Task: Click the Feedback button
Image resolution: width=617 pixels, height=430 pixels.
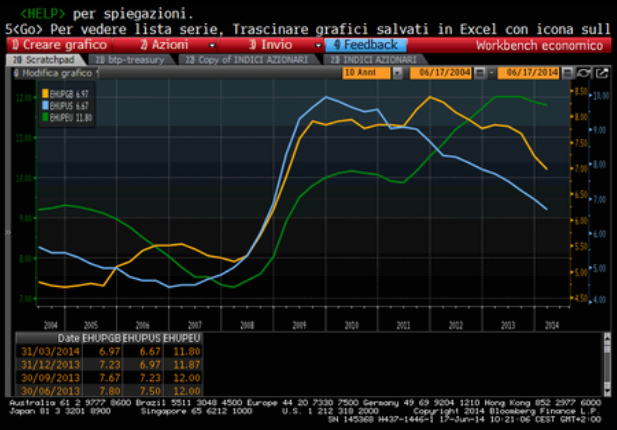Action: pos(365,45)
